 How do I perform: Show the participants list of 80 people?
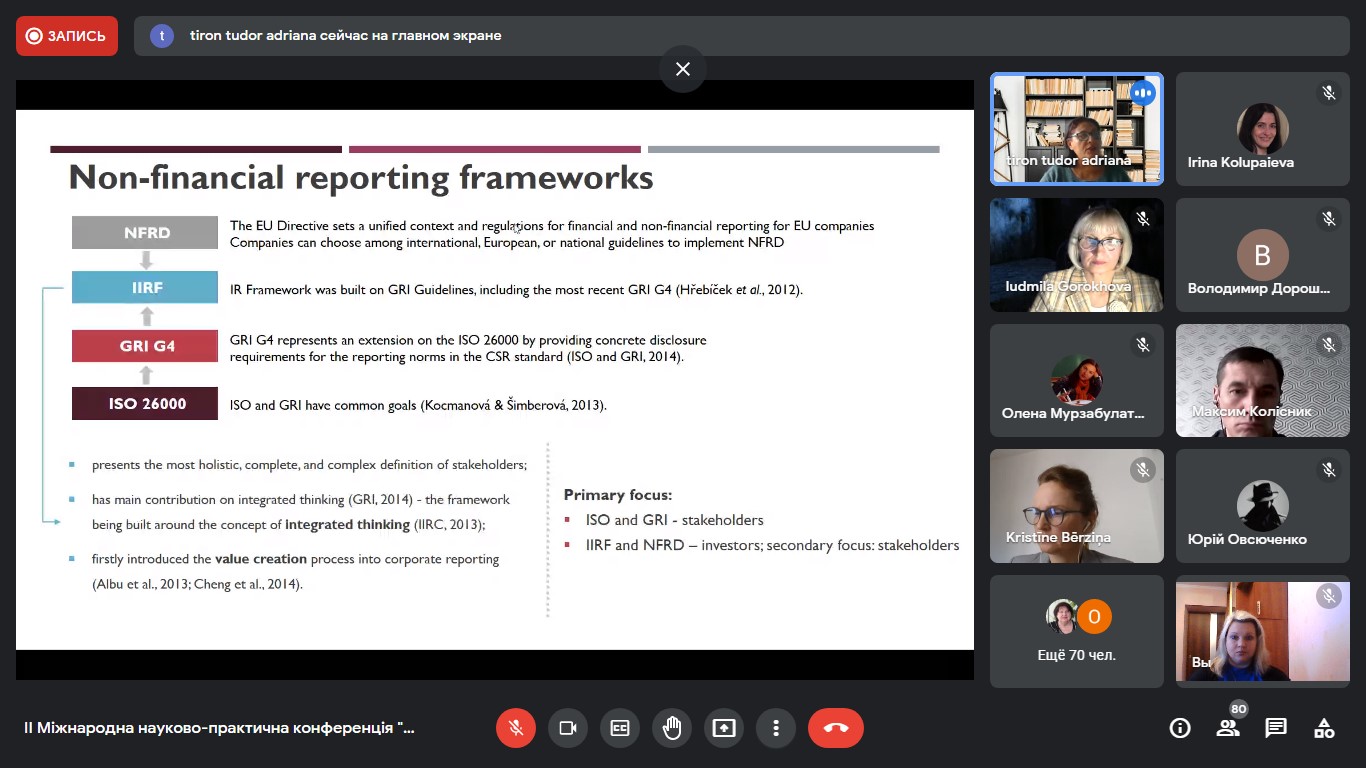coord(1228,728)
